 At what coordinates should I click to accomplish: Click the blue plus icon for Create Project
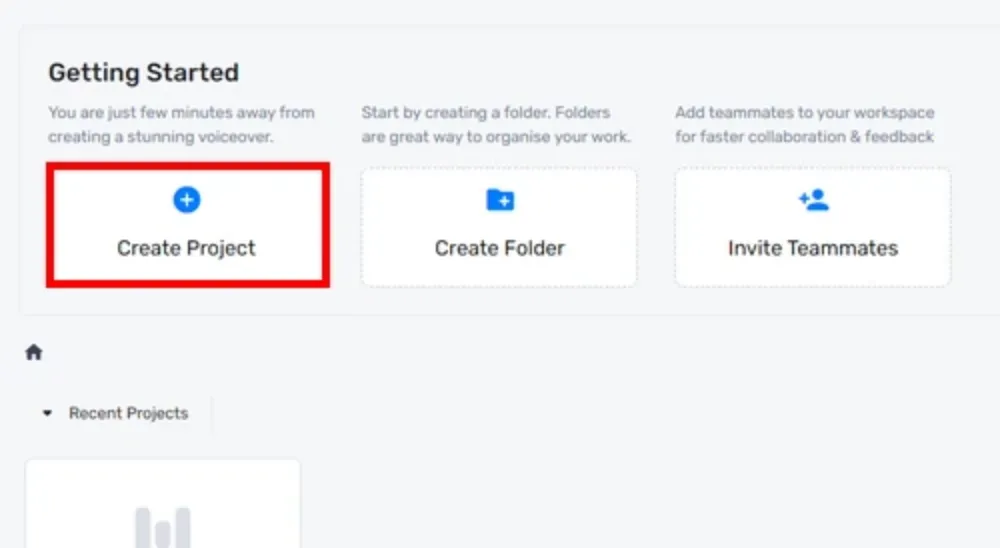point(187,200)
